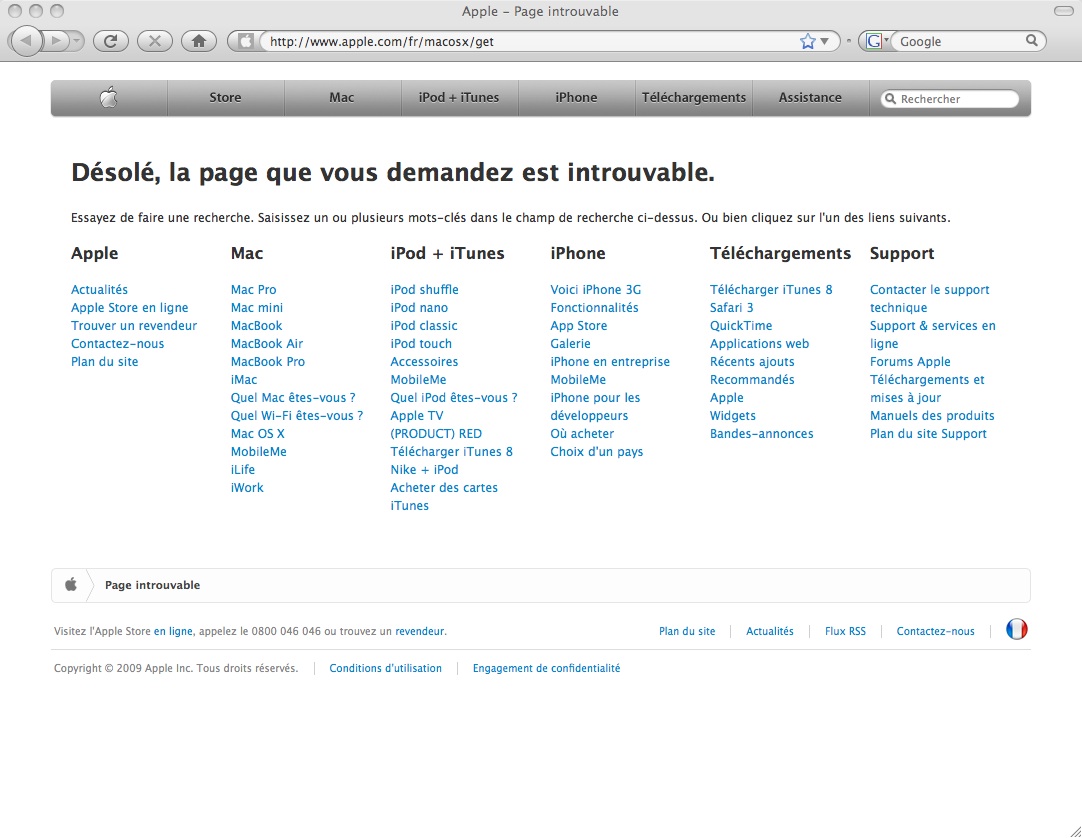Bookmark this page with the star icon
1082x838 pixels.
(807, 41)
